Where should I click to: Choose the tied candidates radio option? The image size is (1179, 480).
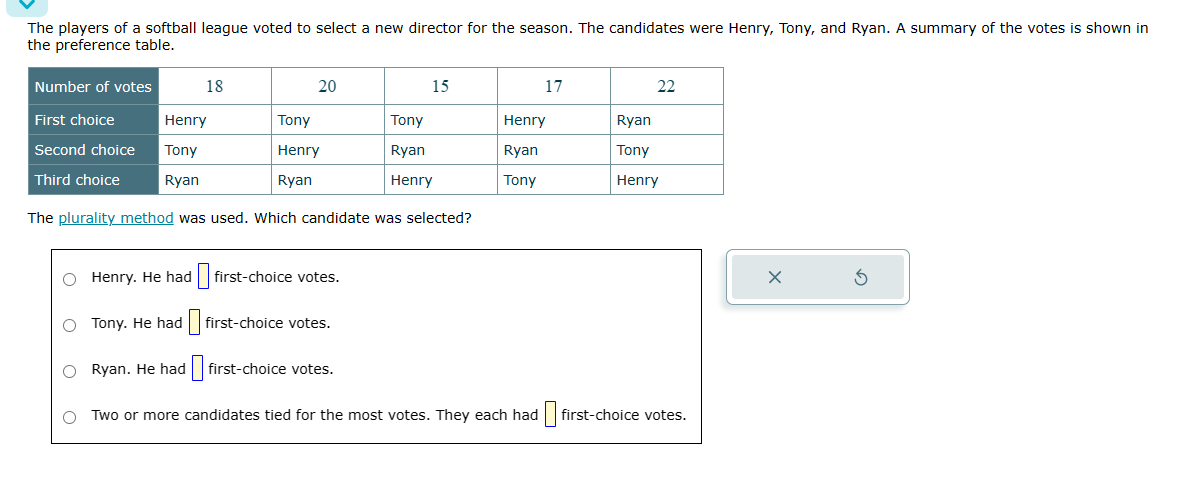(69, 417)
